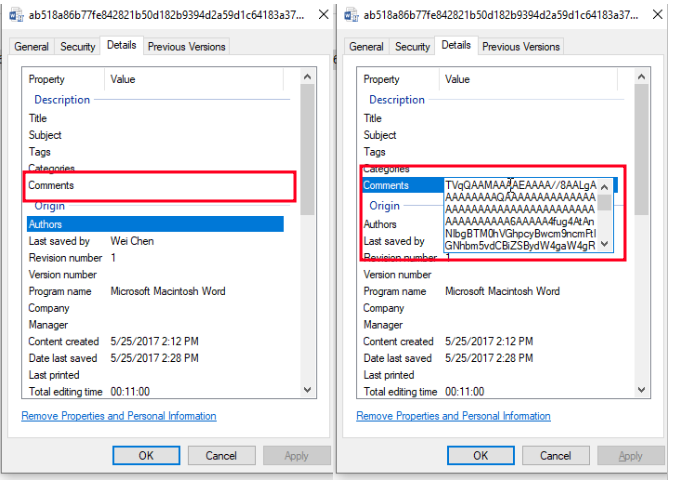This screenshot has width=673, height=480.
Task: Switch to Security tab in right dialog
Action: point(412,46)
